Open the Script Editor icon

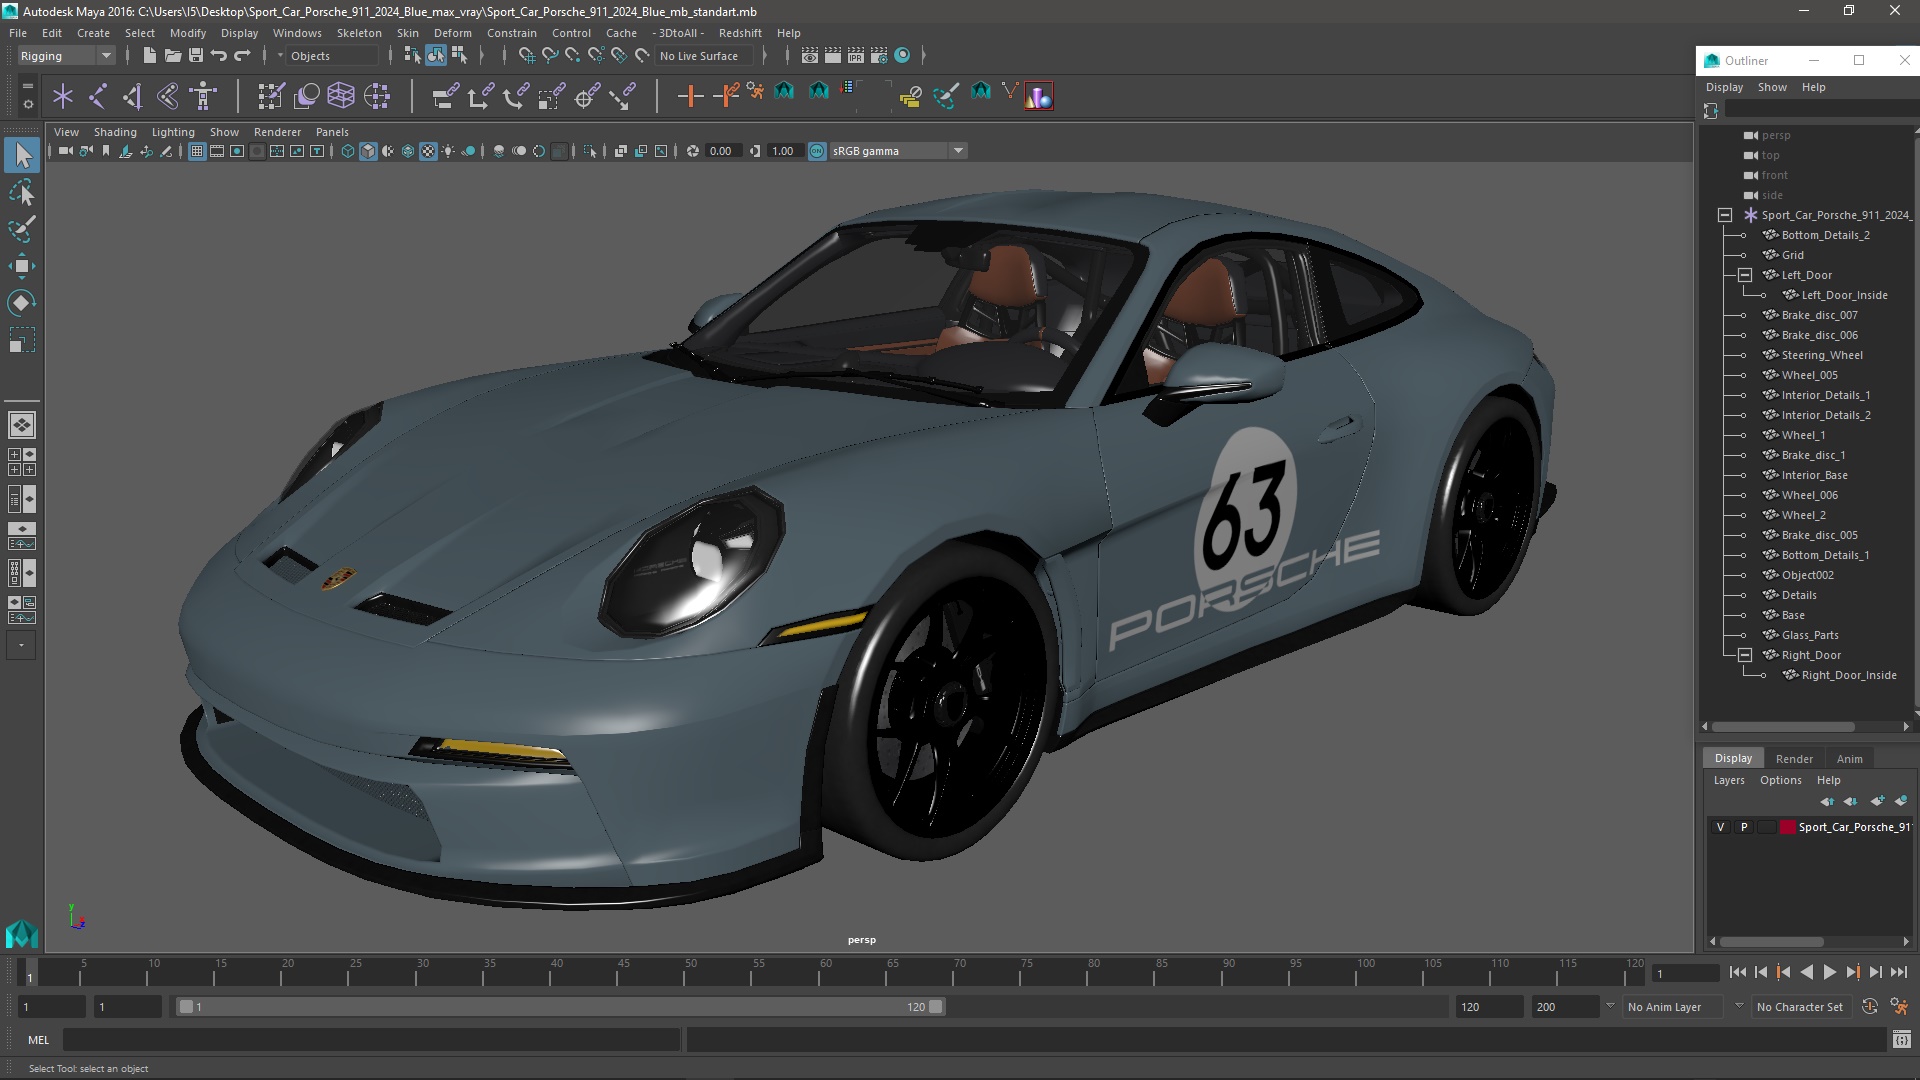click(x=1901, y=1040)
